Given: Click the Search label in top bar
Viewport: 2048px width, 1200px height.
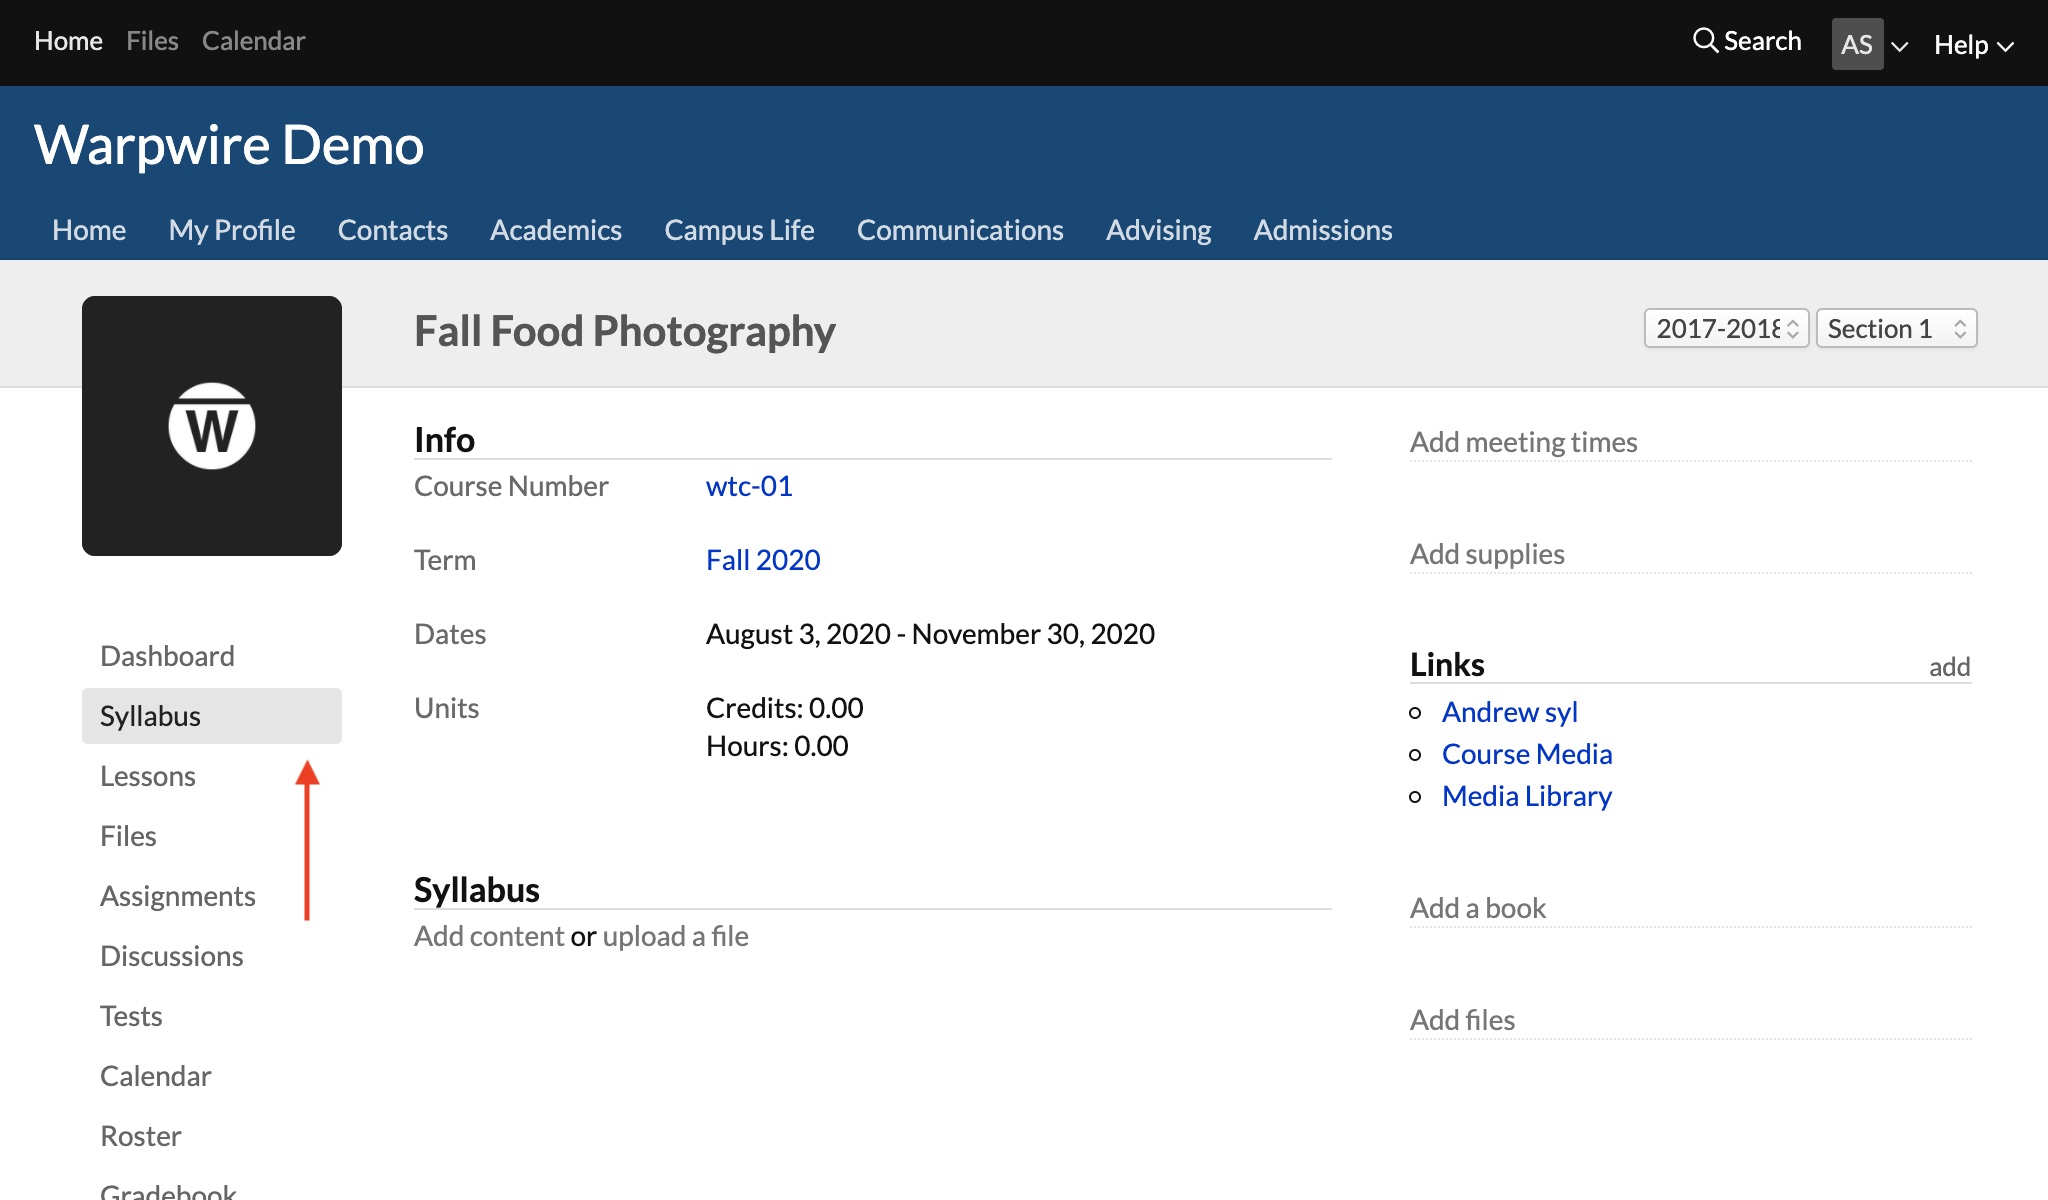Looking at the screenshot, I should coord(1762,41).
